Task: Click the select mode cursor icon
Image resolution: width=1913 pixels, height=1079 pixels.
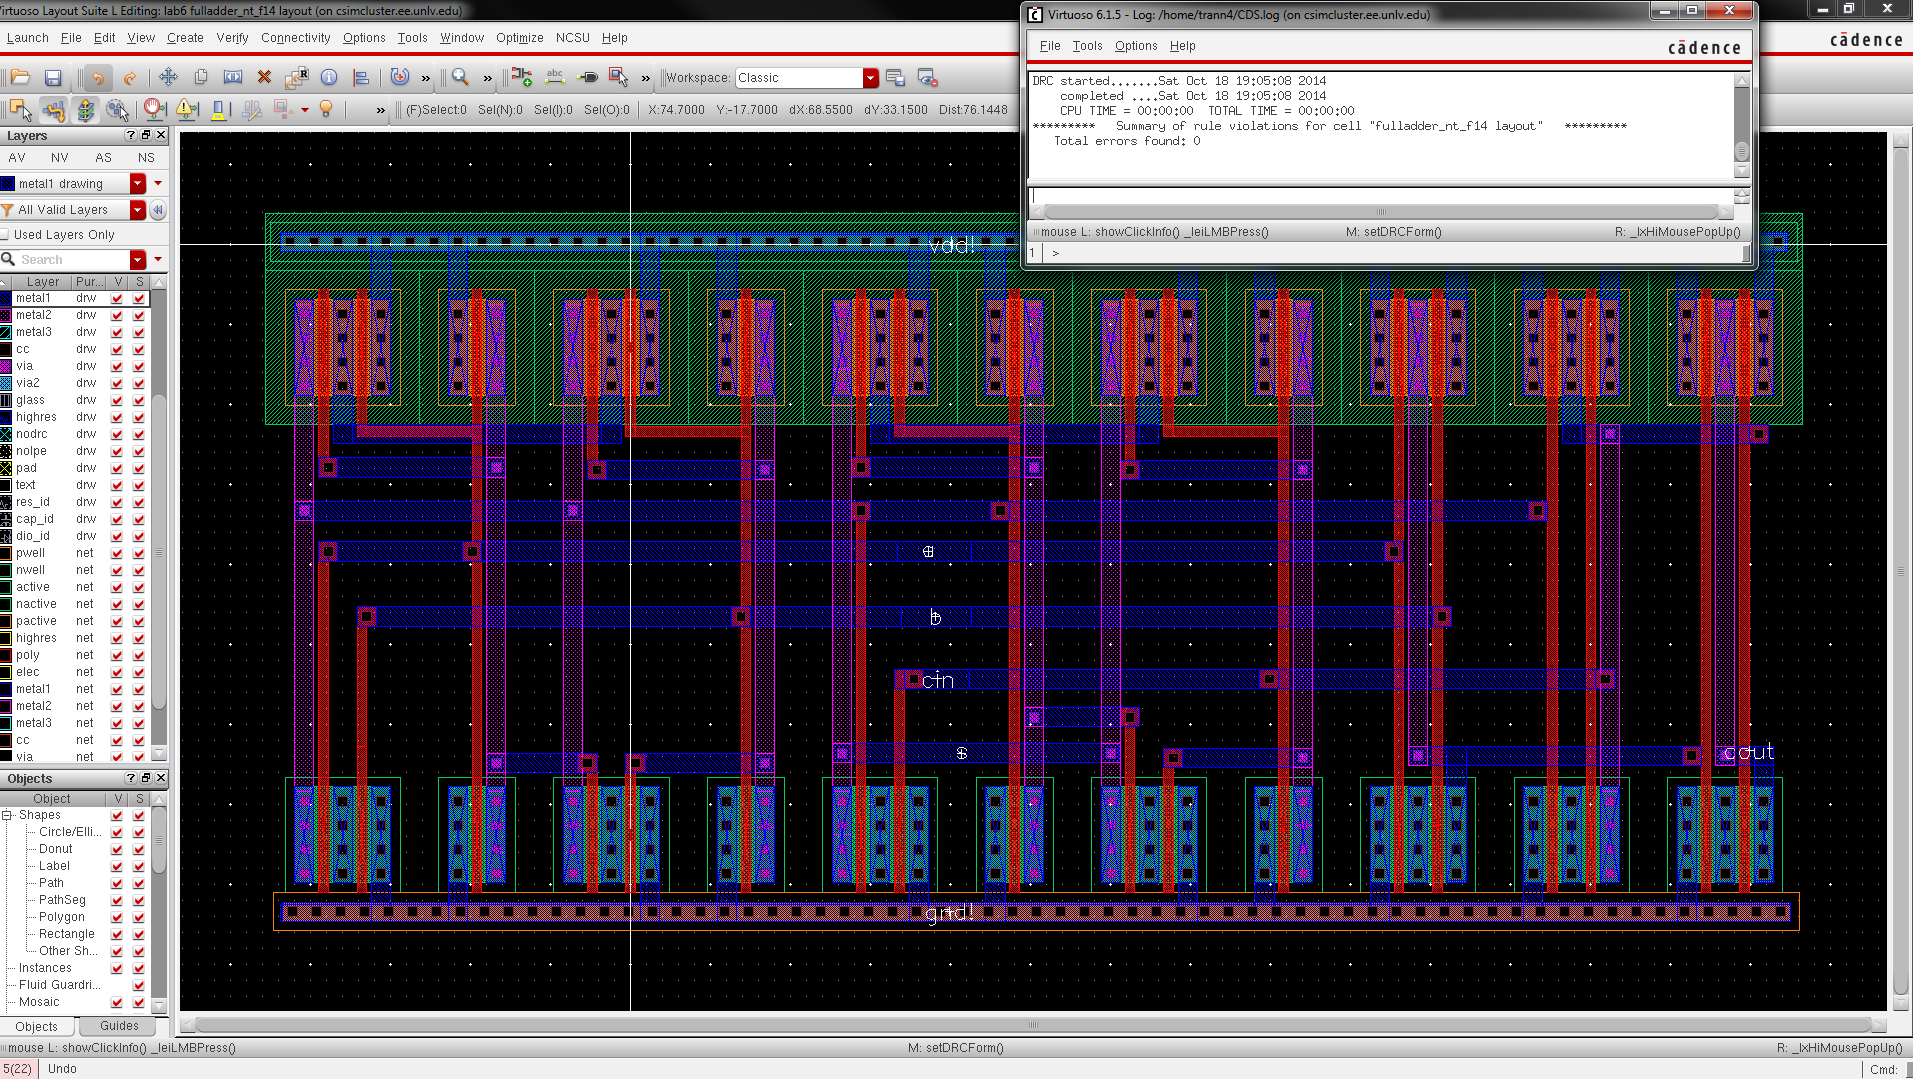Action: coord(20,109)
